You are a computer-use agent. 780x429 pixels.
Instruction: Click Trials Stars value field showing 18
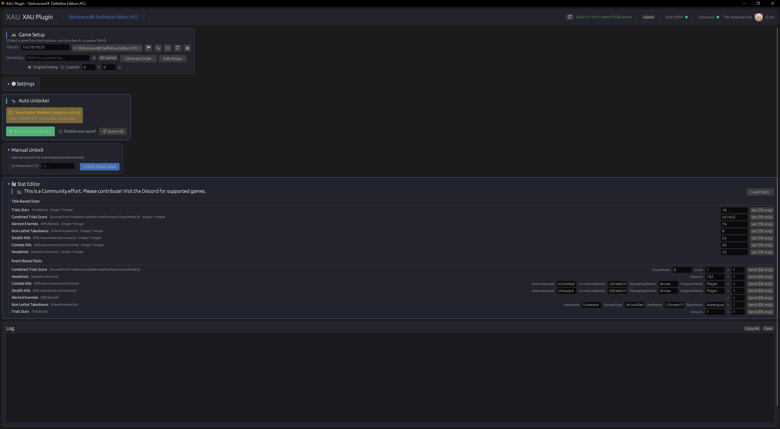click(734, 210)
